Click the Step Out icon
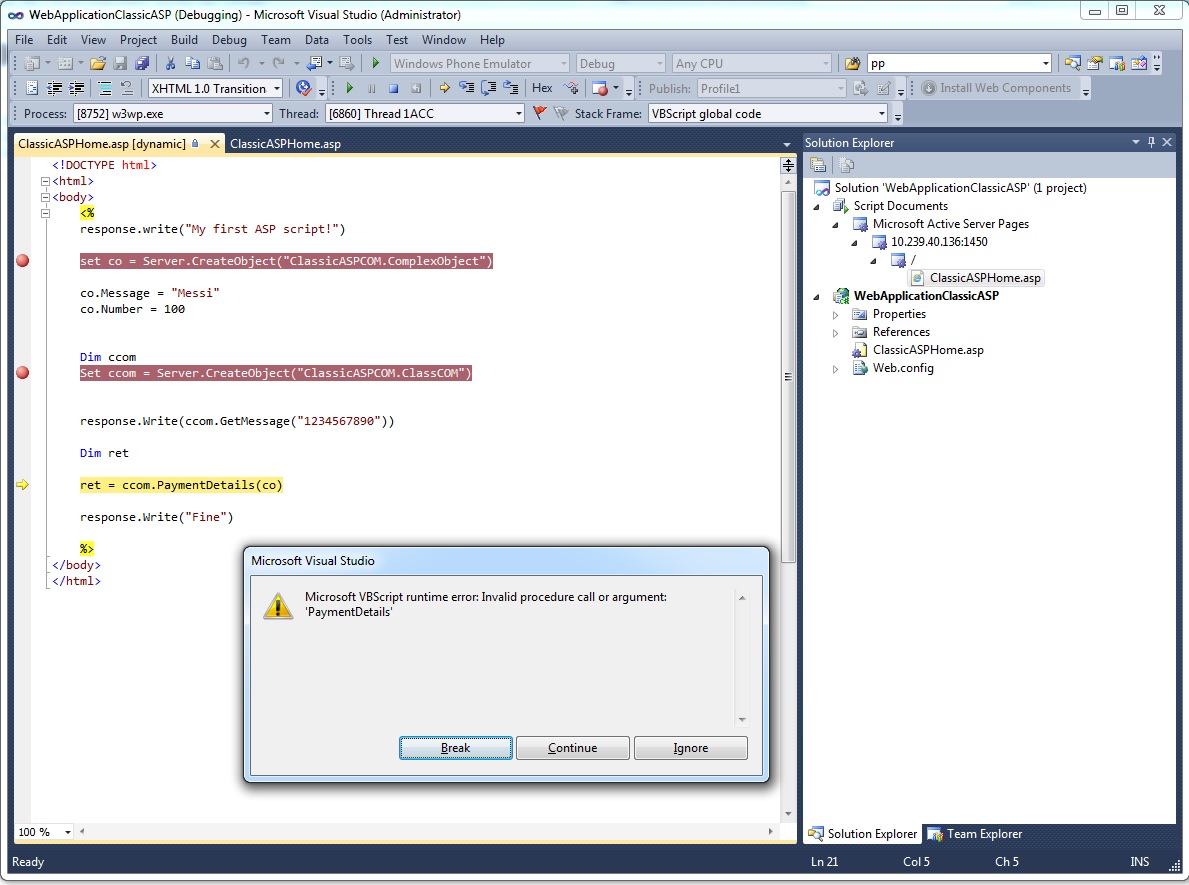The height and width of the screenshot is (885, 1189). click(511, 89)
